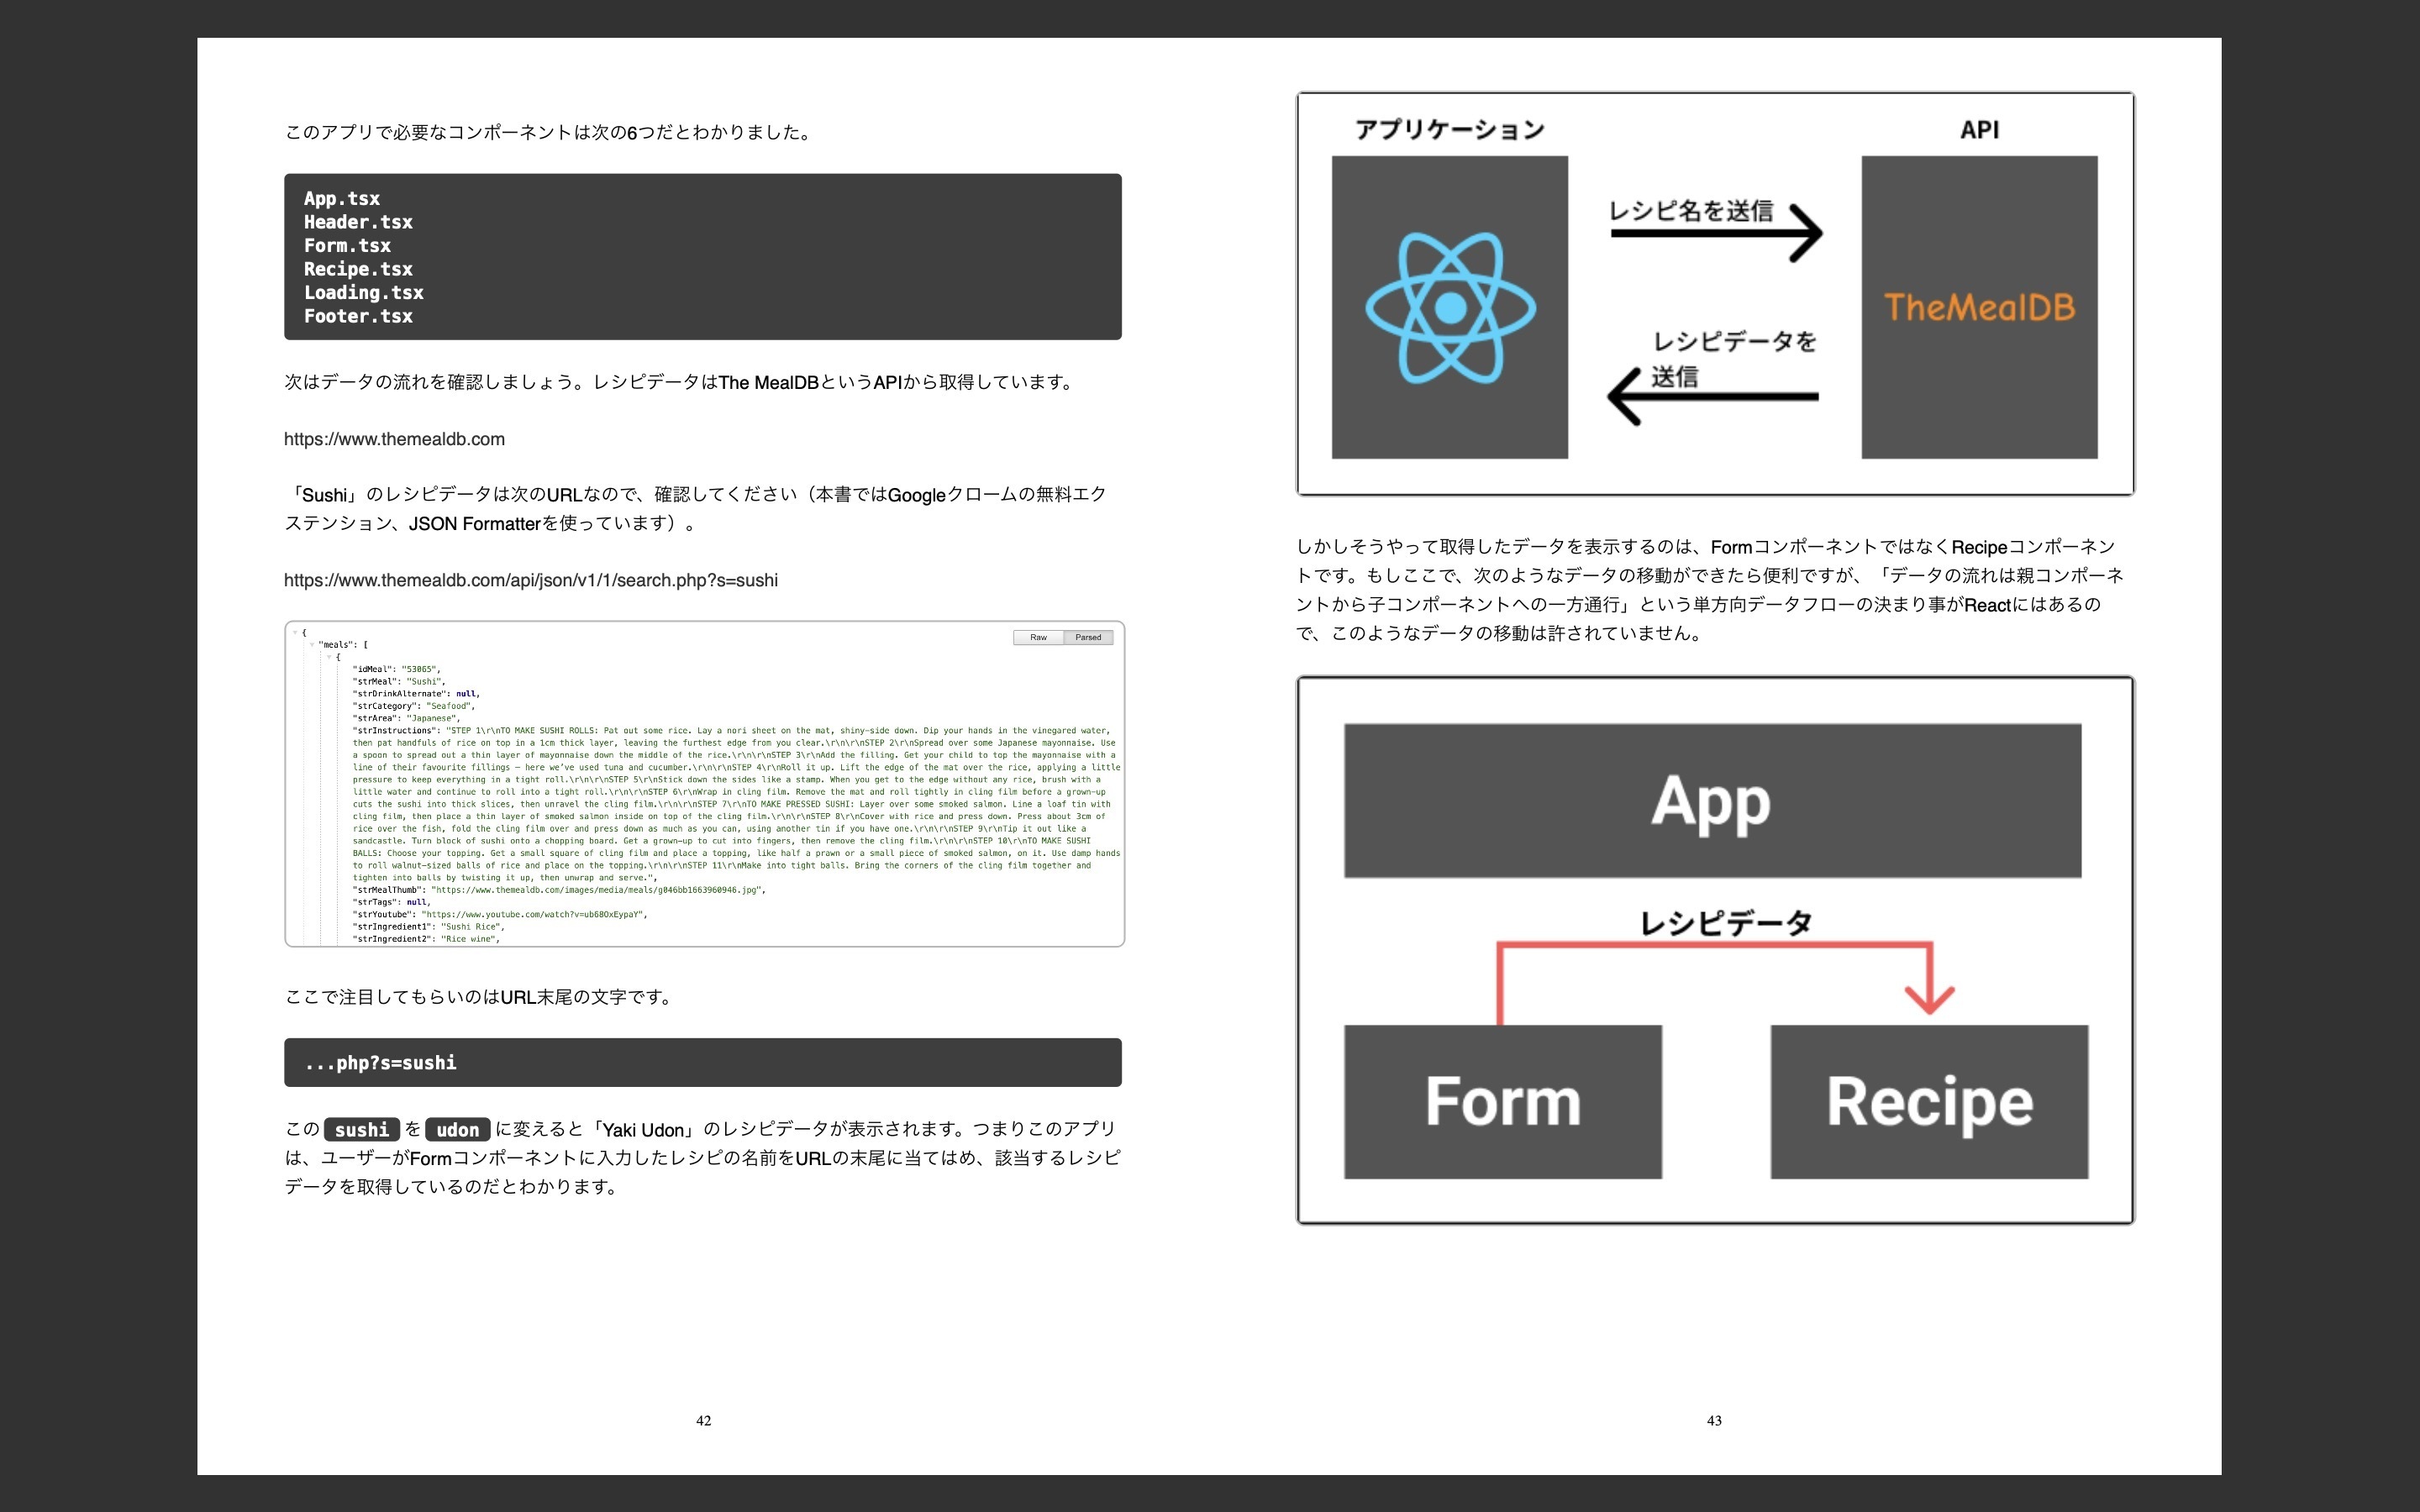This screenshot has height=1512, width=2420.
Task: Collapse the first meal object disclosure triangle
Action: 330,657
